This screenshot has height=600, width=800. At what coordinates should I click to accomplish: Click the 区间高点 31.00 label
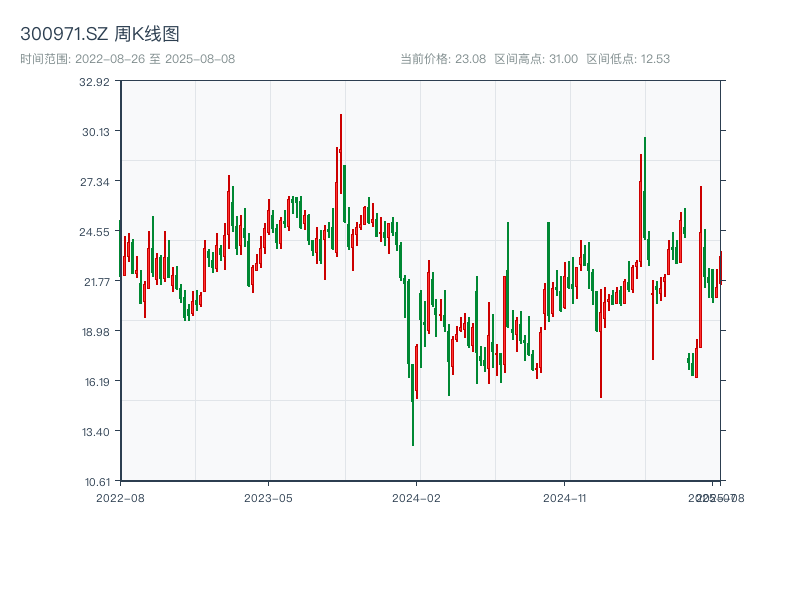pos(536,59)
